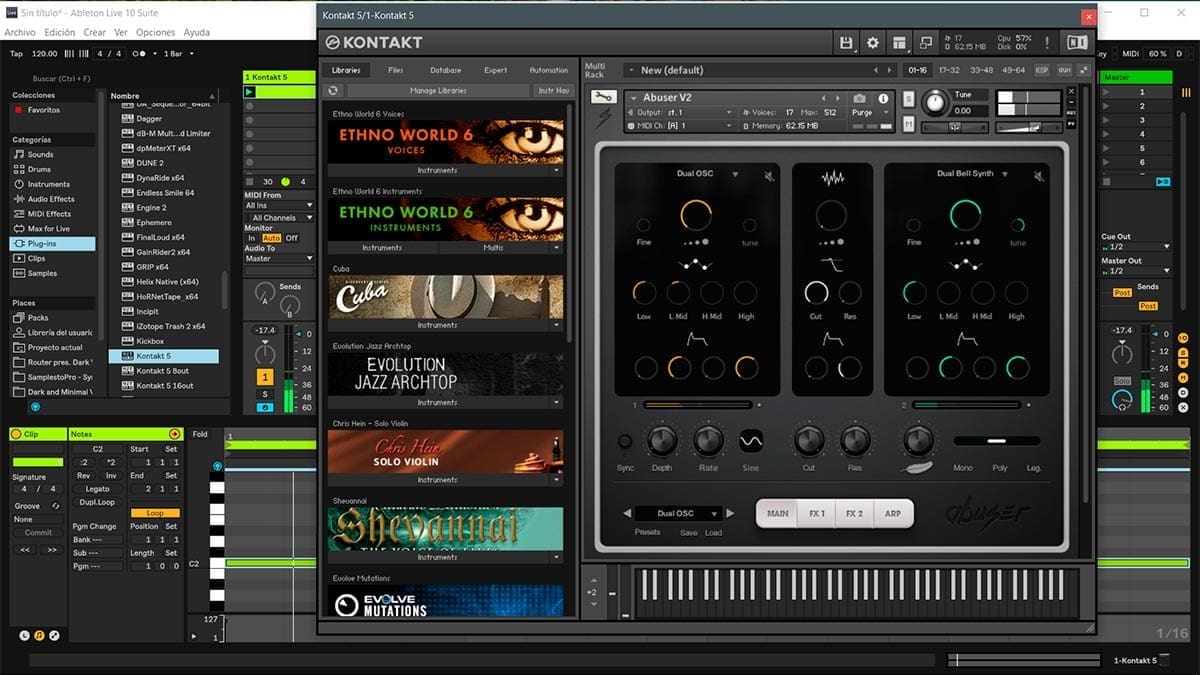Select Kontakt 5 in Ableton plug-in list
This screenshot has width=1200, height=675.
tap(163, 356)
